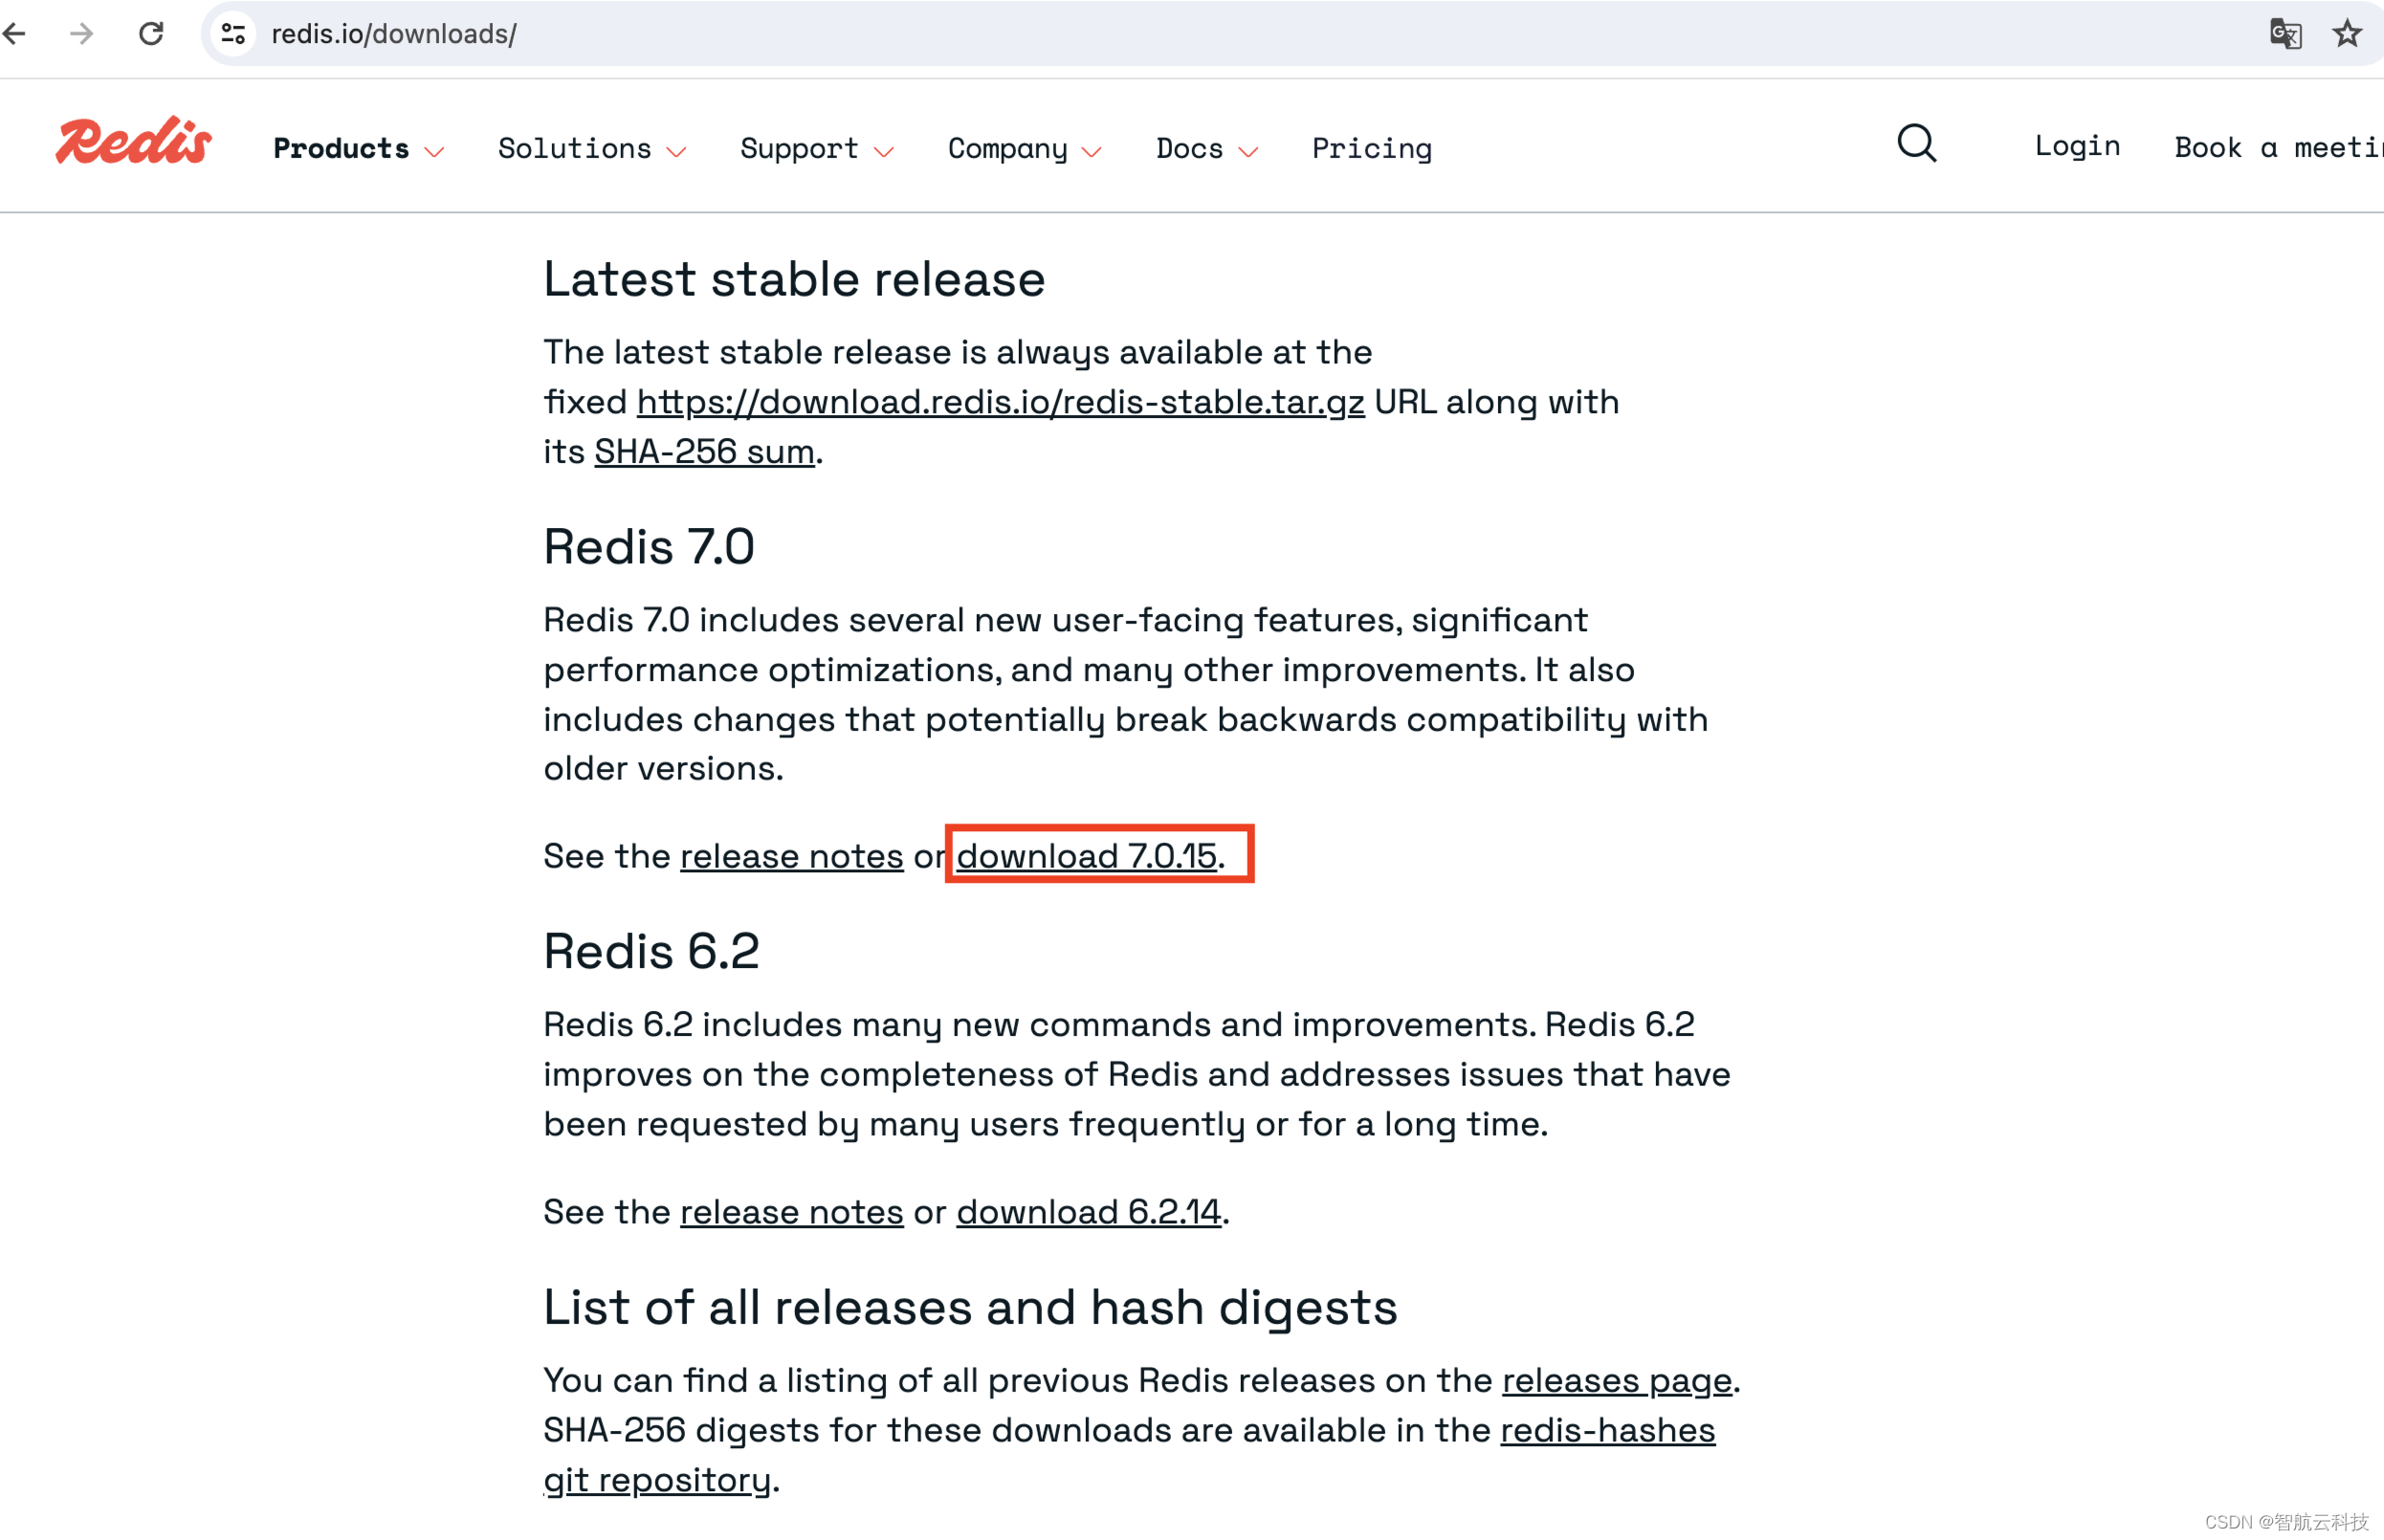
Task: Bookmark this page with the star icon
Action: 2346,34
